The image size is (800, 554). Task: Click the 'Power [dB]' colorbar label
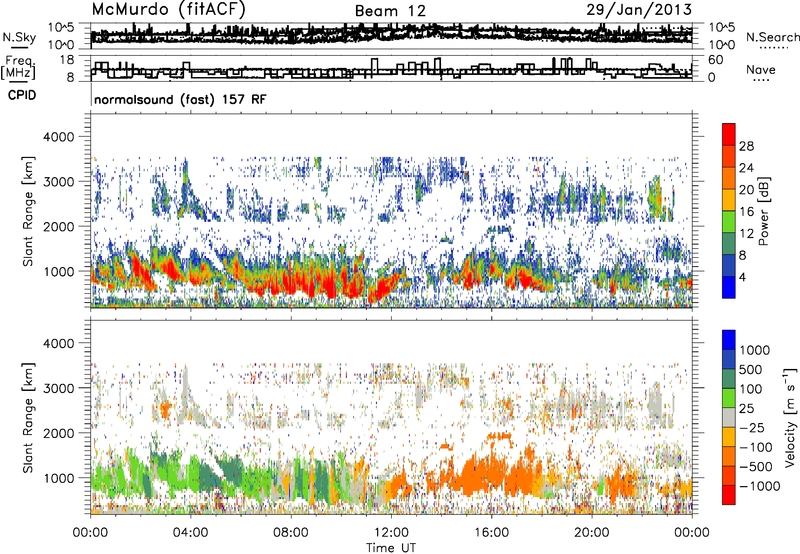click(763, 211)
